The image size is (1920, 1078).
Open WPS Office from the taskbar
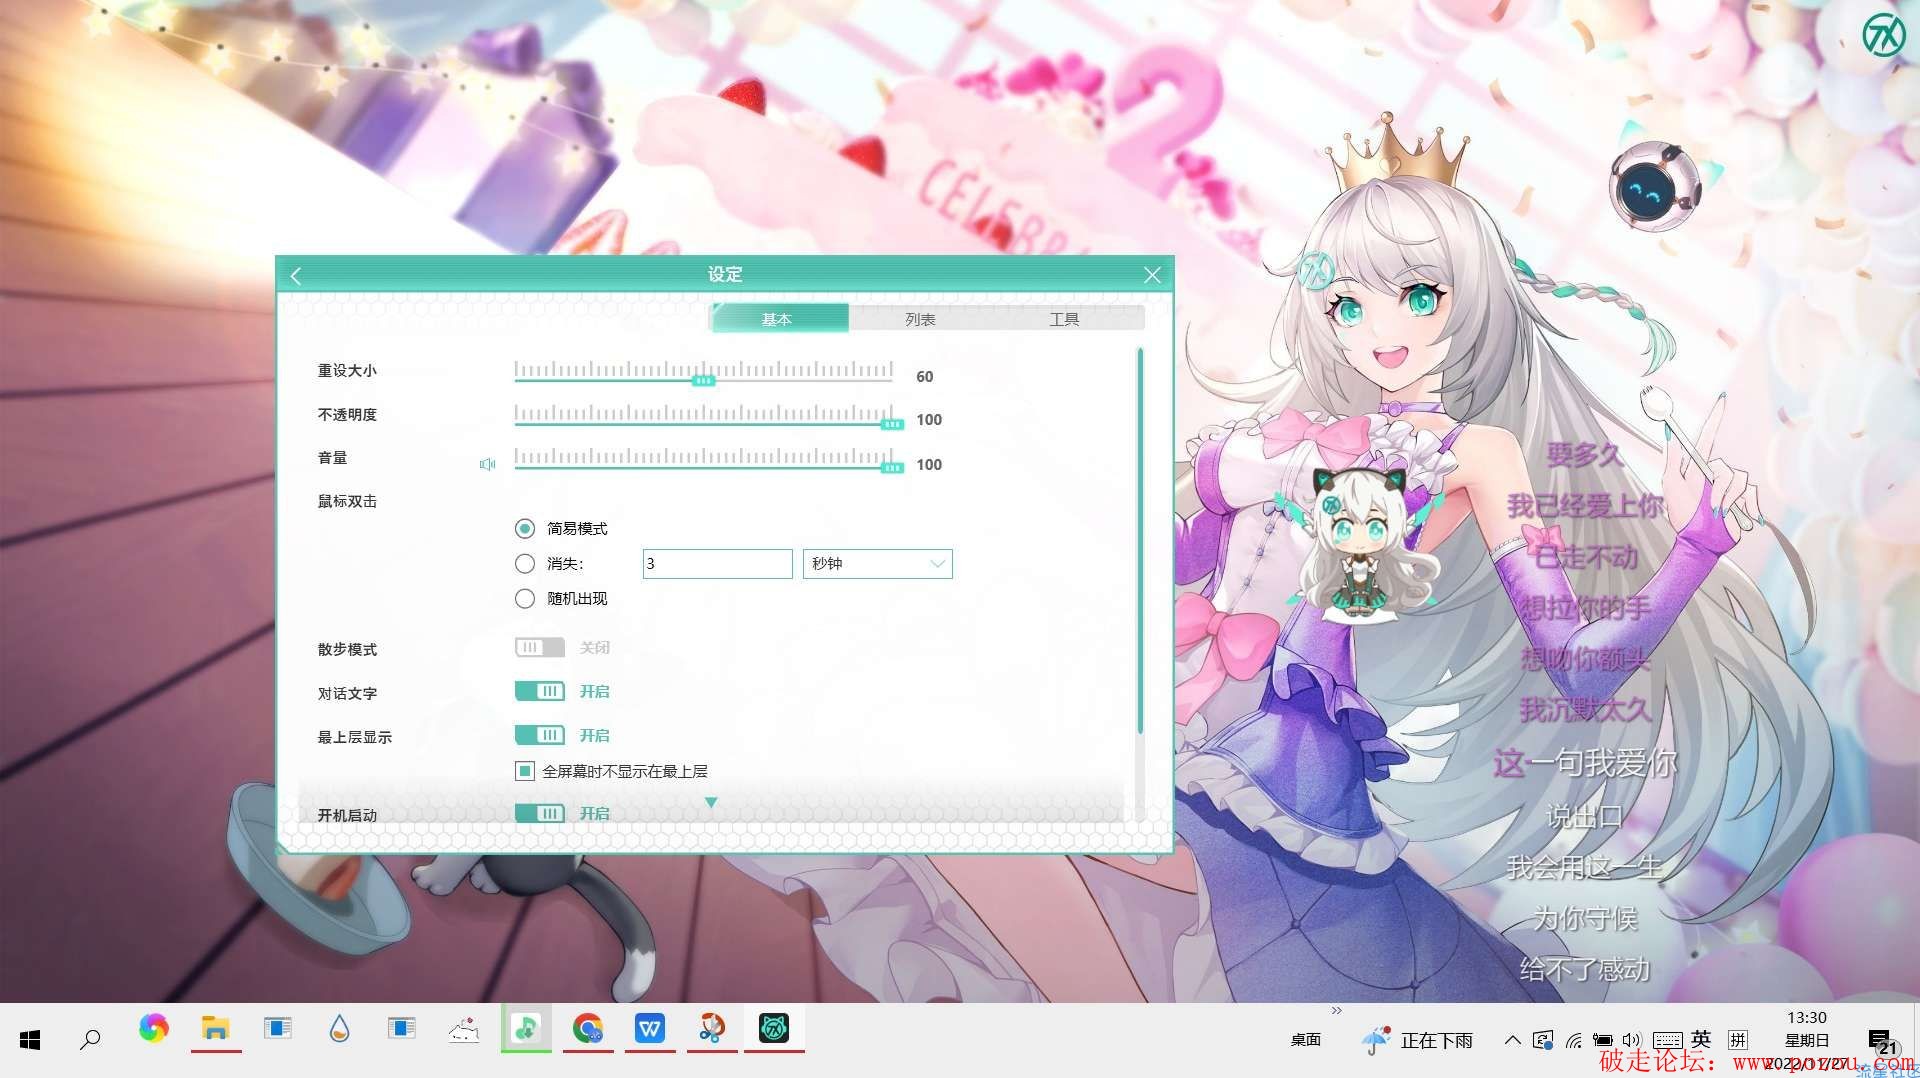click(x=650, y=1028)
